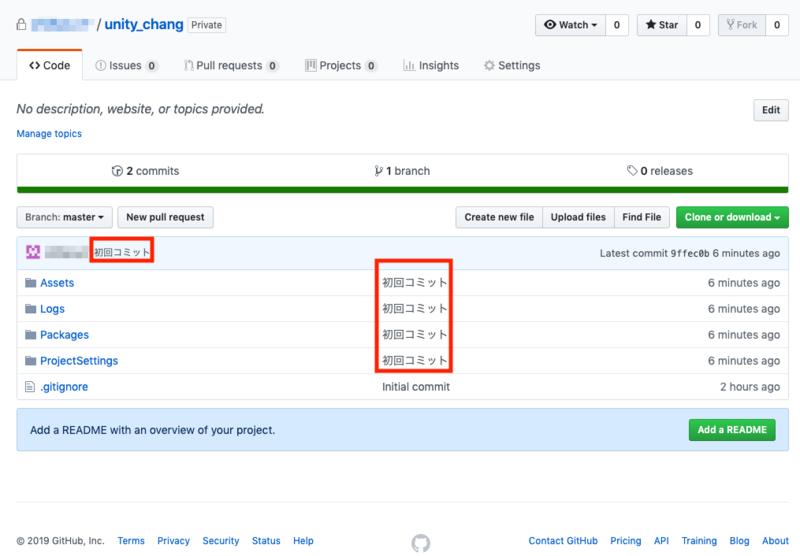
Task: View the 1 branch link
Action: pyautogui.click(x=402, y=171)
